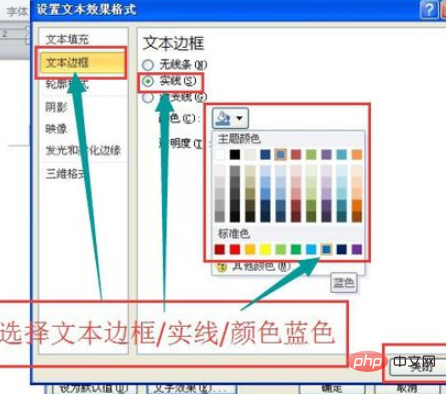446x394 pixels.
Task: Click the 文字效果 button in the back dialog
Action: click(192, 389)
